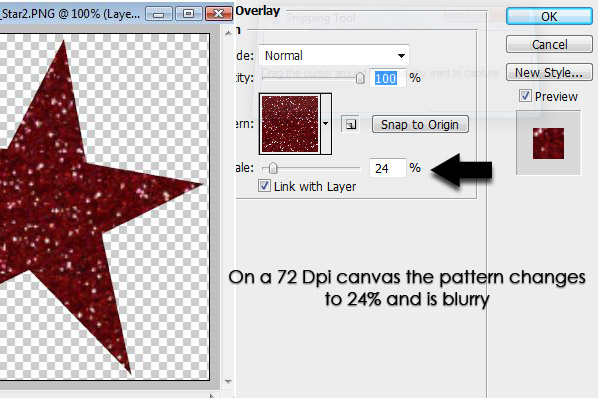The width and height of the screenshot is (600, 398).
Task: Click the opacity value field showing 100
Action: click(x=387, y=78)
